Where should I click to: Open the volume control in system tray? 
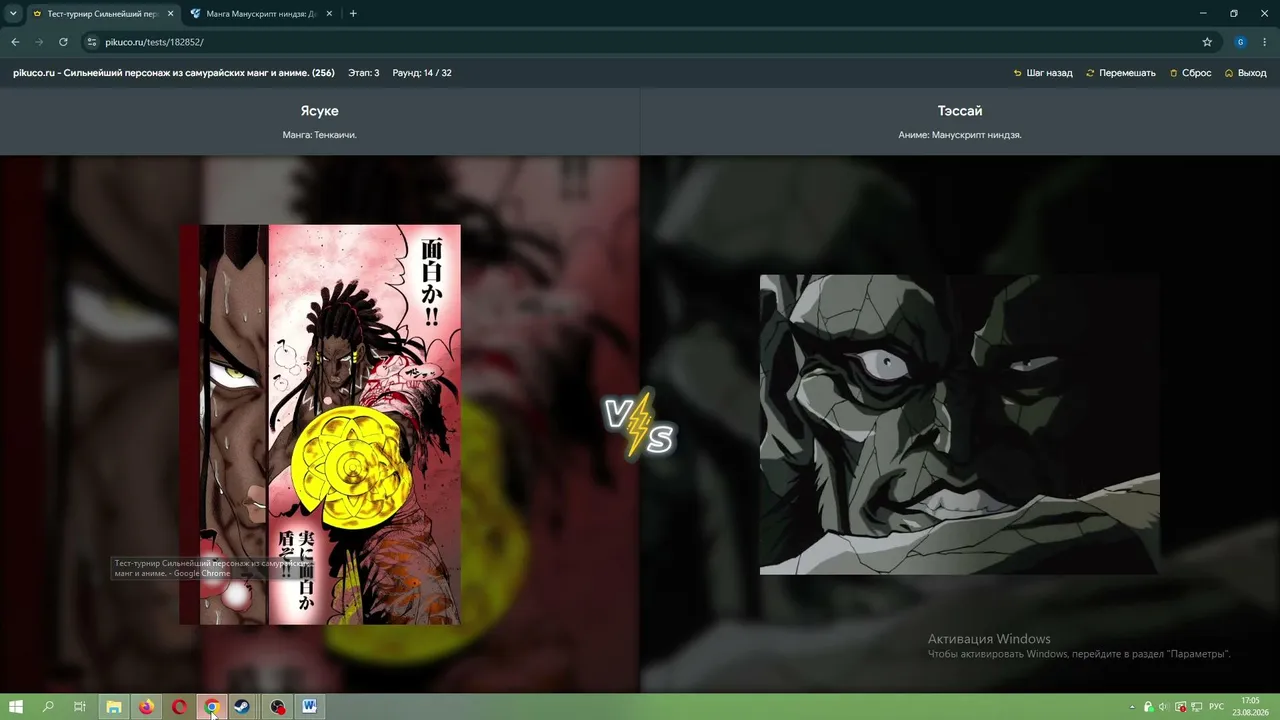(1163, 707)
